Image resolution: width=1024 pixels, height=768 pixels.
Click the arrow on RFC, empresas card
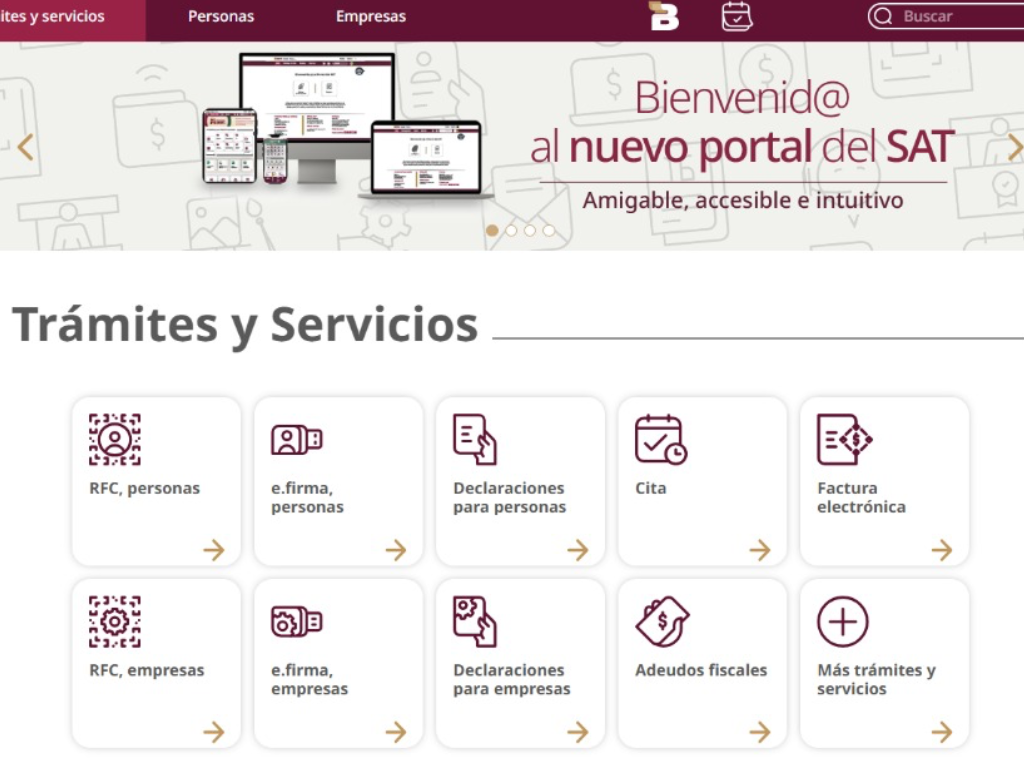(214, 732)
